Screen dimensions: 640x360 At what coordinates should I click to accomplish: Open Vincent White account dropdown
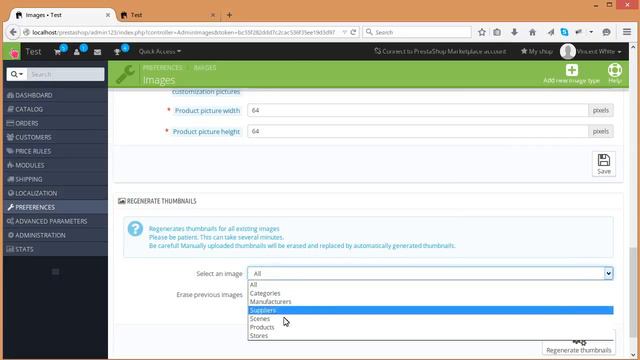599,52
